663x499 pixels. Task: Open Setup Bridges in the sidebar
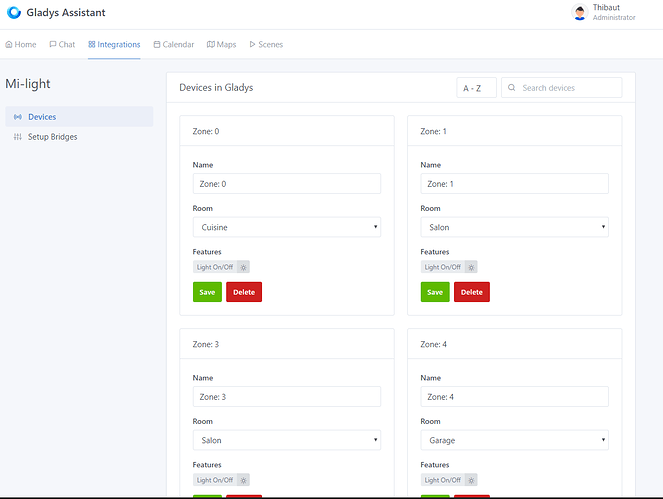79,137
